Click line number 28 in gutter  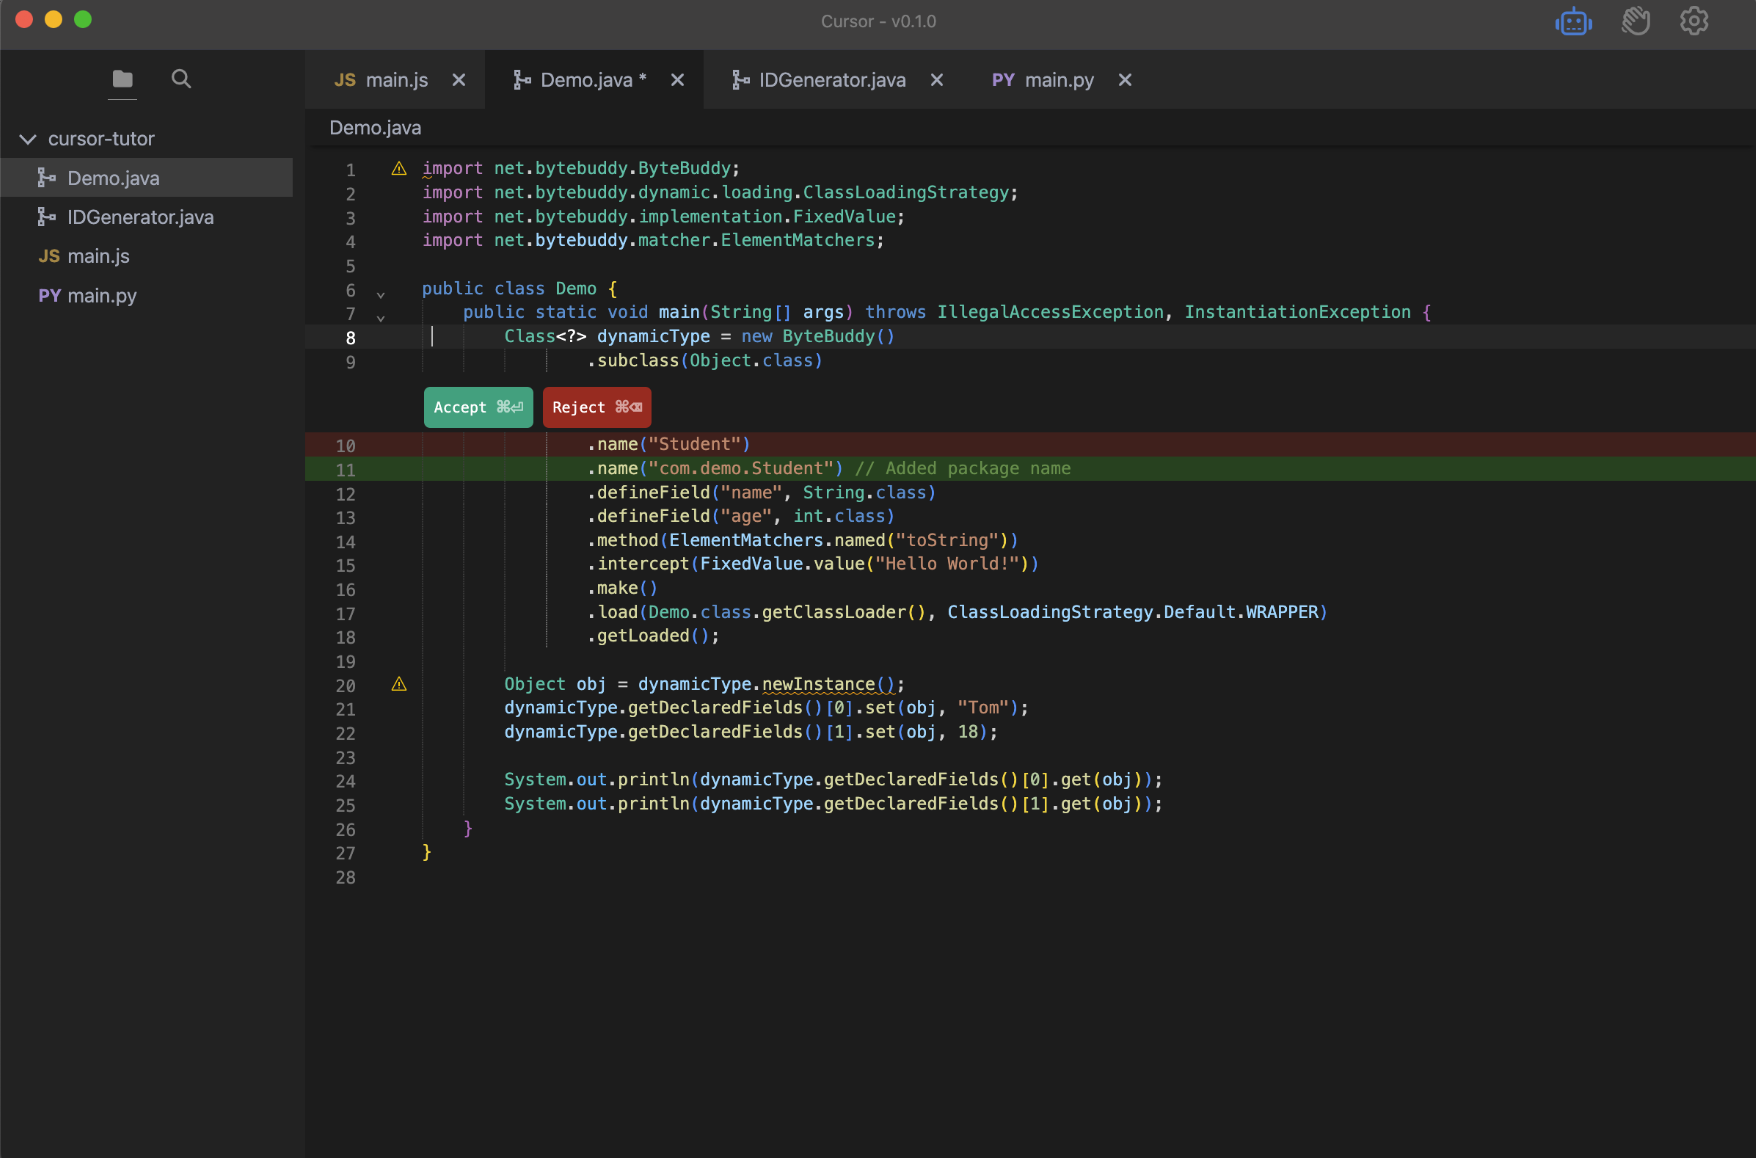pyautogui.click(x=345, y=878)
